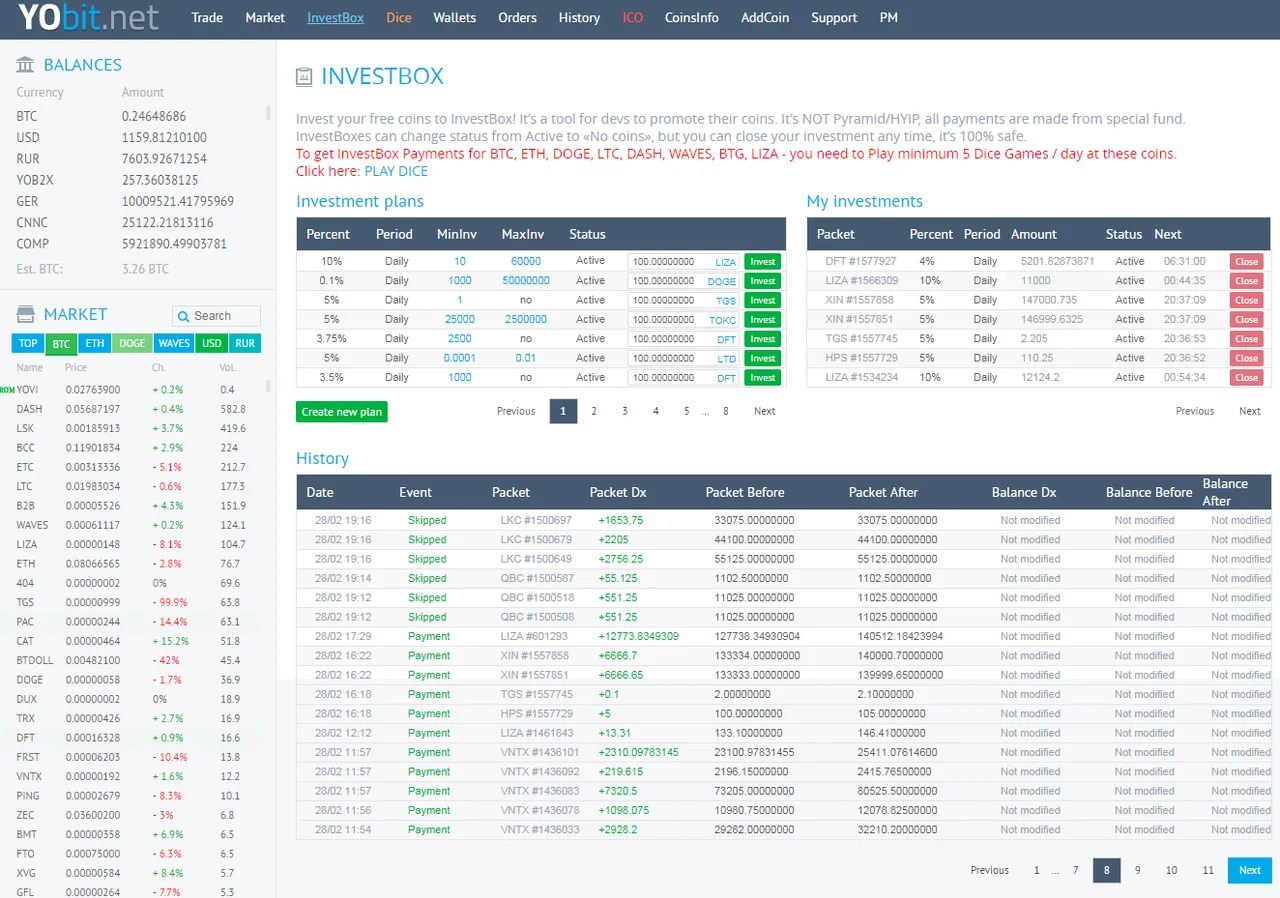Select the TOP market tab
The width and height of the screenshot is (1280, 898).
(x=28, y=343)
